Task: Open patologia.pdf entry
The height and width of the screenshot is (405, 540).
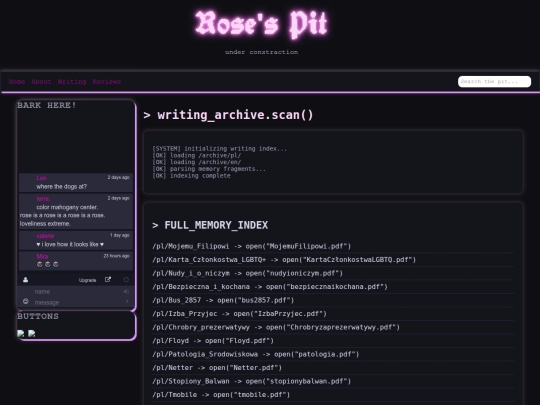Action: (256, 354)
